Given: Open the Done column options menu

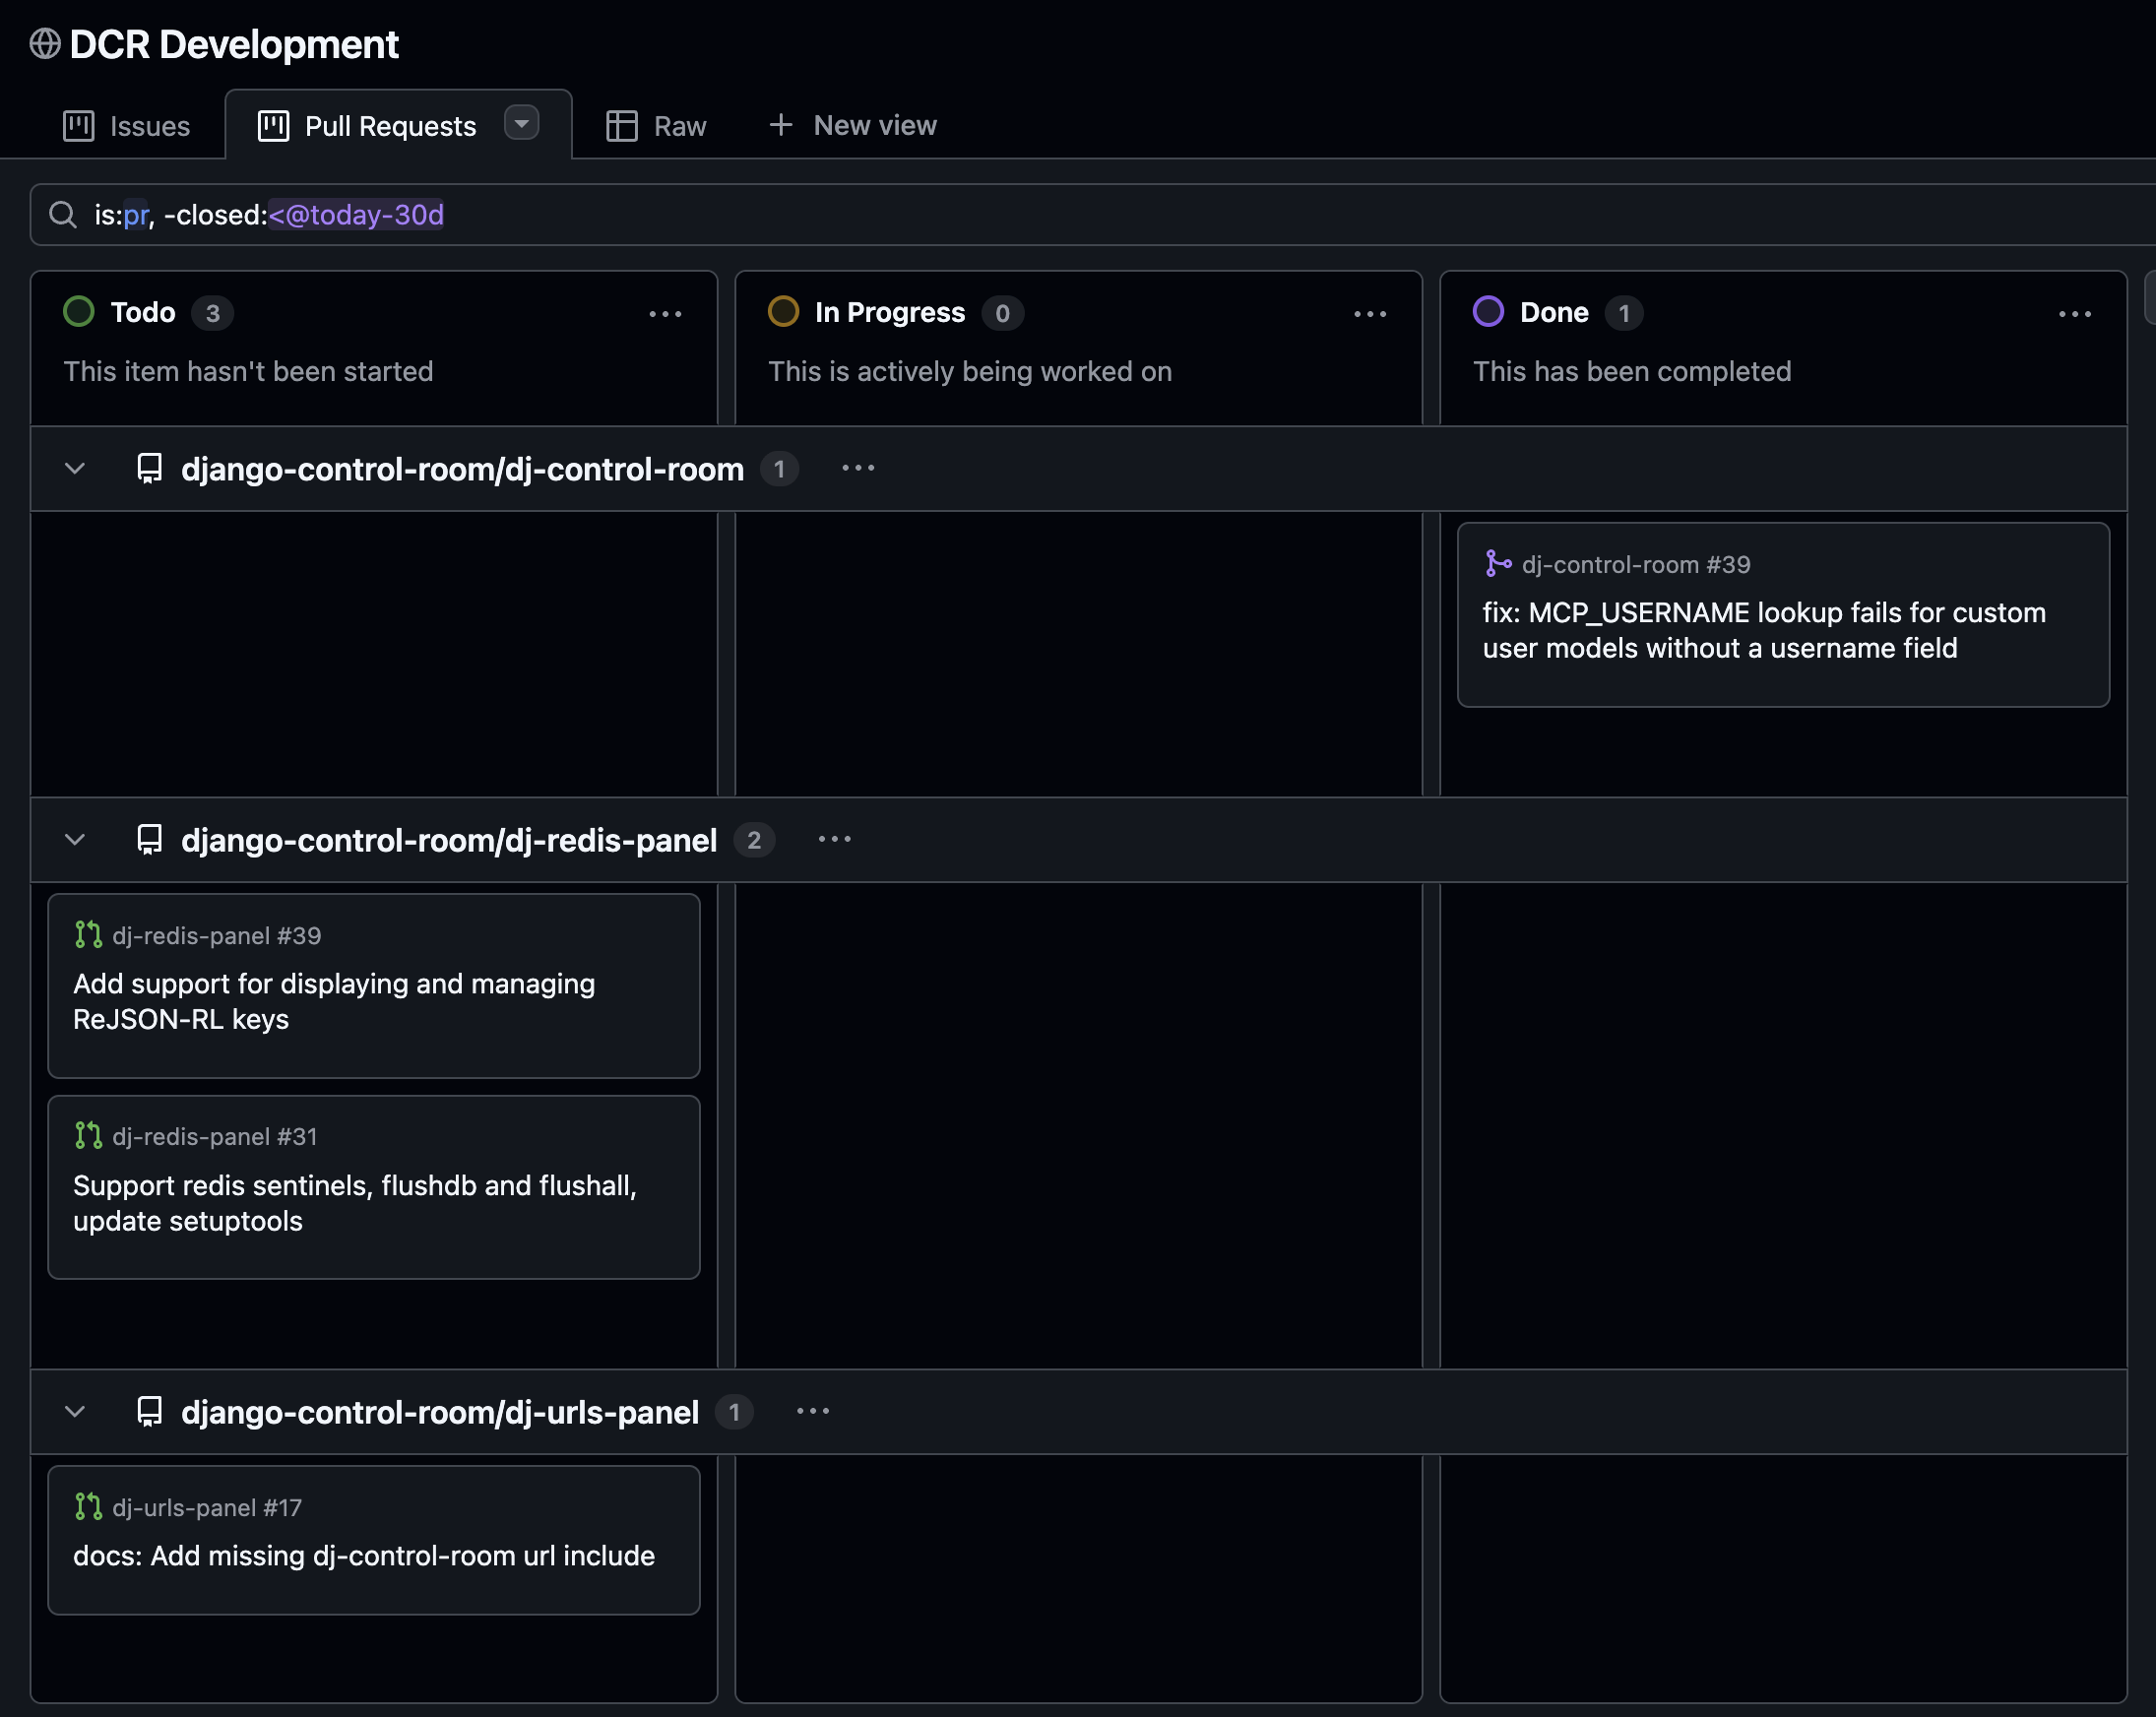Looking at the screenshot, I should tap(2075, 314).
